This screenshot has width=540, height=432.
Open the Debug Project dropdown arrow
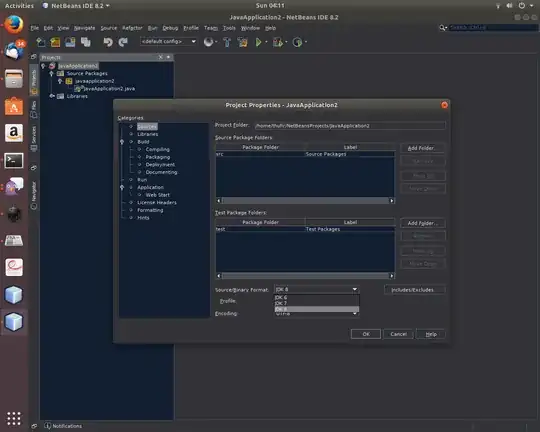(286, 42)
